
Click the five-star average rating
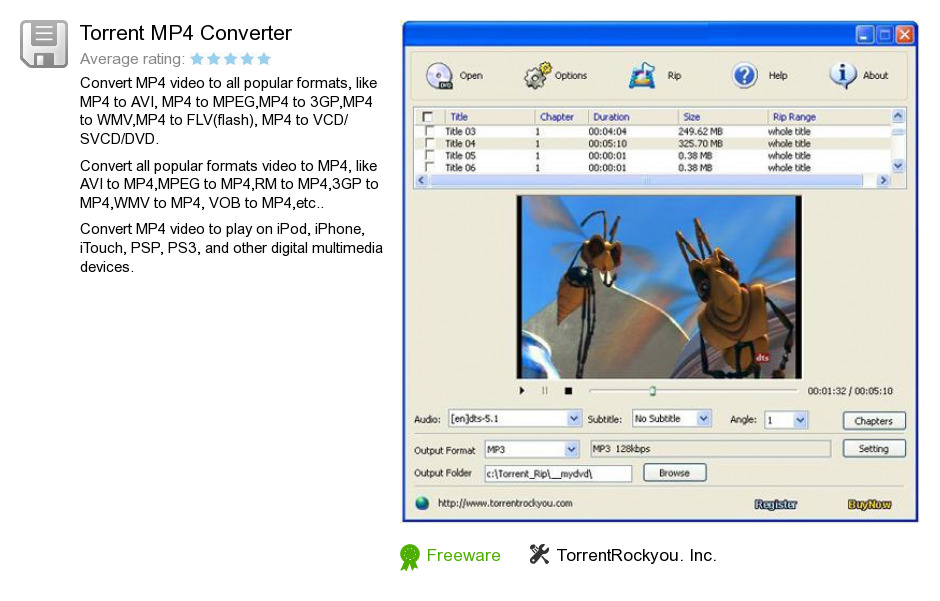click(x=230, y=59)
